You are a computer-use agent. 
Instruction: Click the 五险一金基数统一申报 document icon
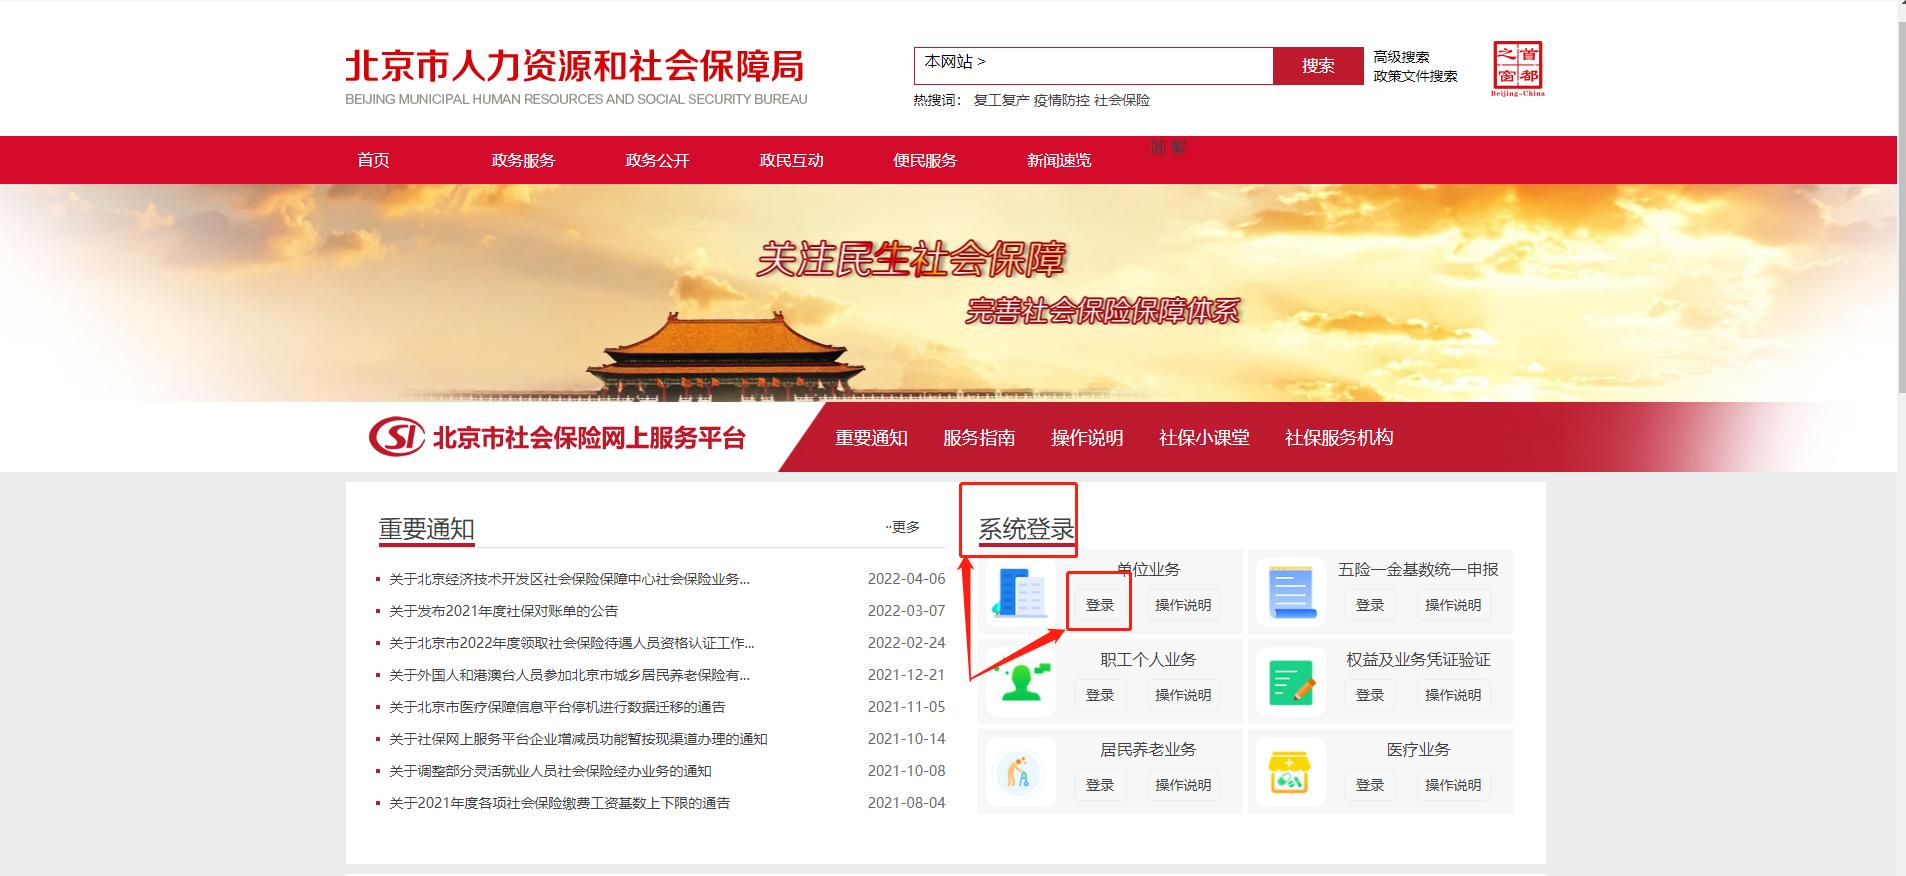1291,591
